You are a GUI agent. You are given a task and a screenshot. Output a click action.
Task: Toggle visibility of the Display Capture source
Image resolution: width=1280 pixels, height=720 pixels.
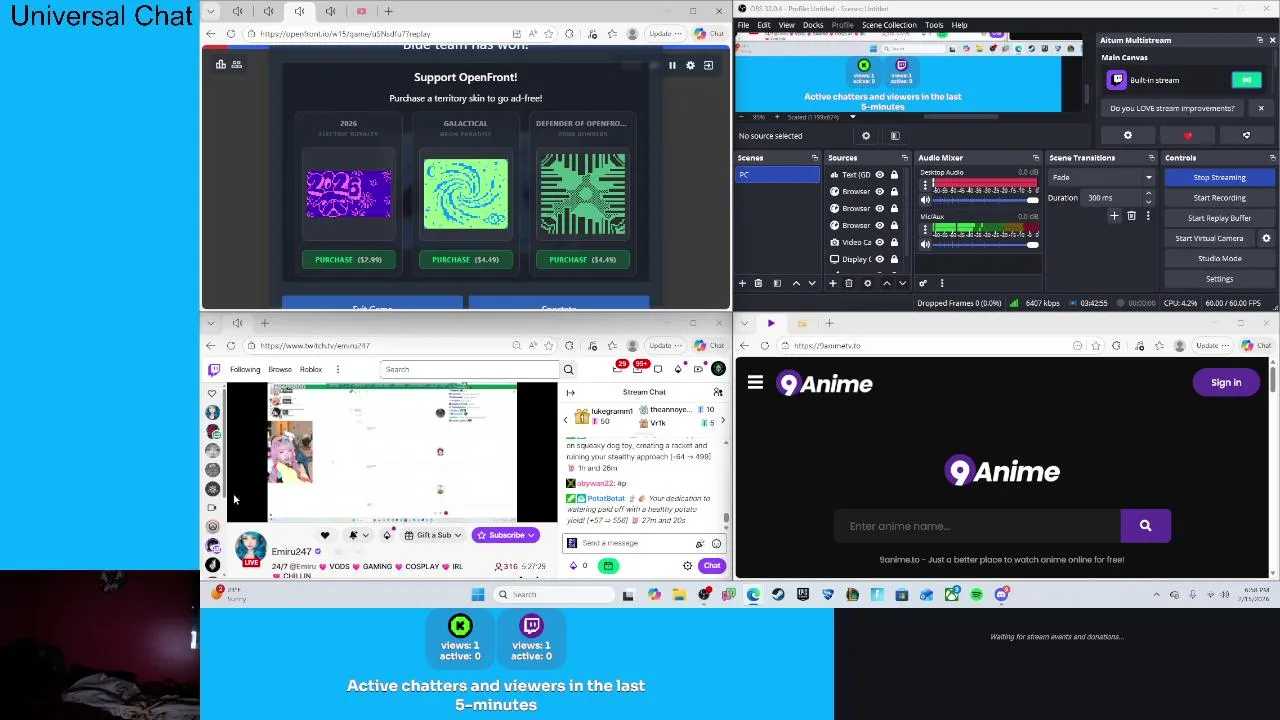(x=880, y=259)
